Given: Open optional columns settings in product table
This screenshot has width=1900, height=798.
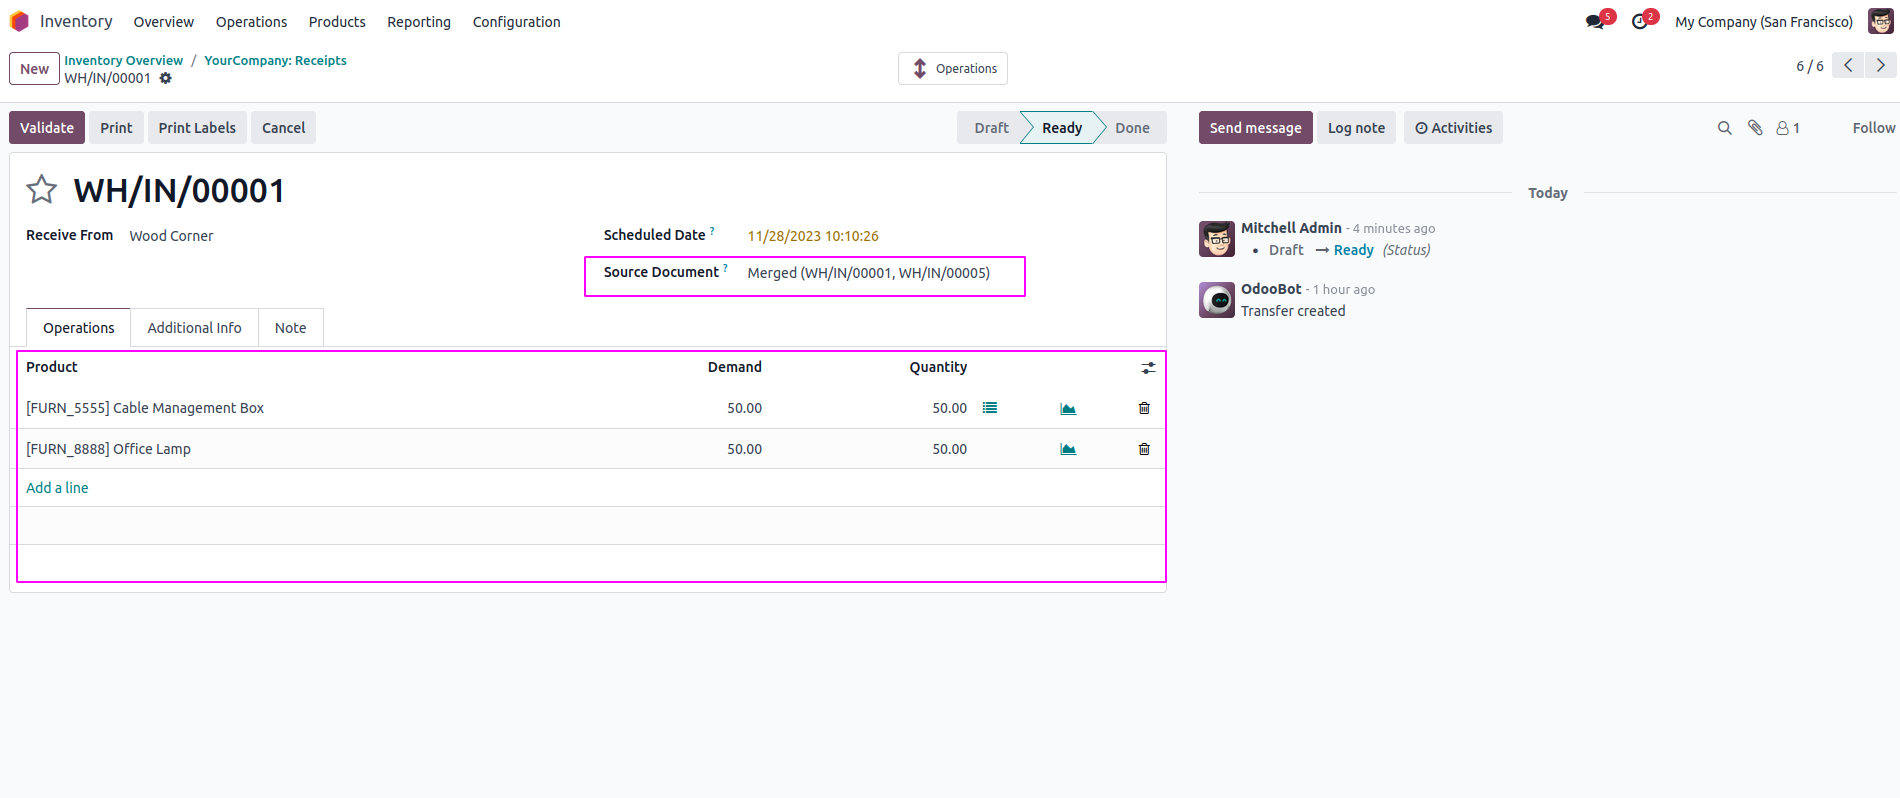Looking at the screenshot, I should [x=1148, y=368].
